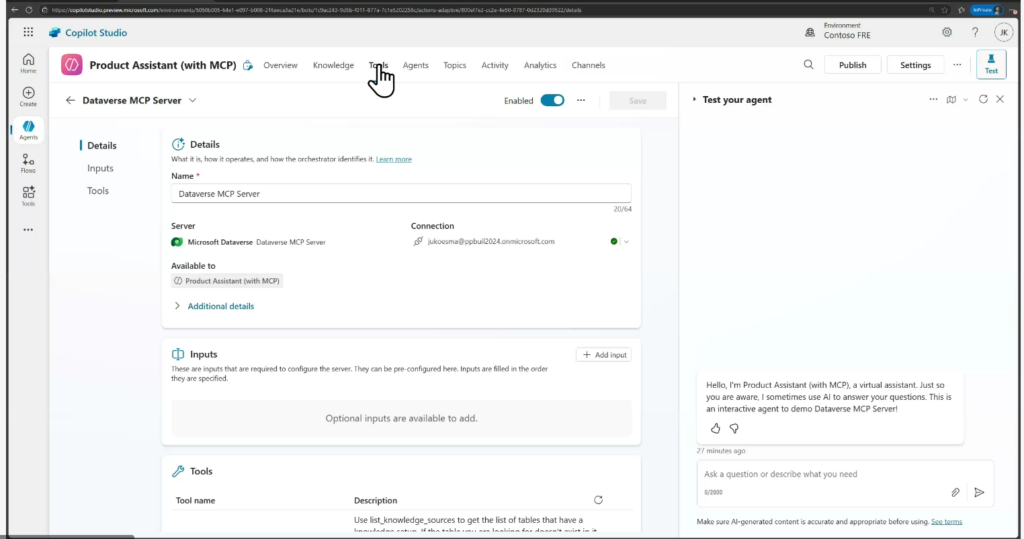Screen dimensions: 1024x539
Task: Switch to the Tools tab
Action: (378, 65)
